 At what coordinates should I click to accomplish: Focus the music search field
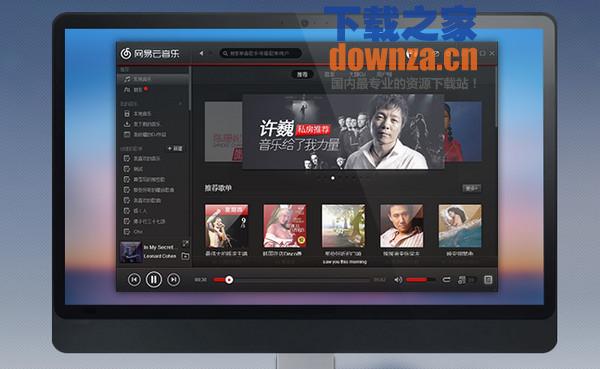click(x=261, y=53)
